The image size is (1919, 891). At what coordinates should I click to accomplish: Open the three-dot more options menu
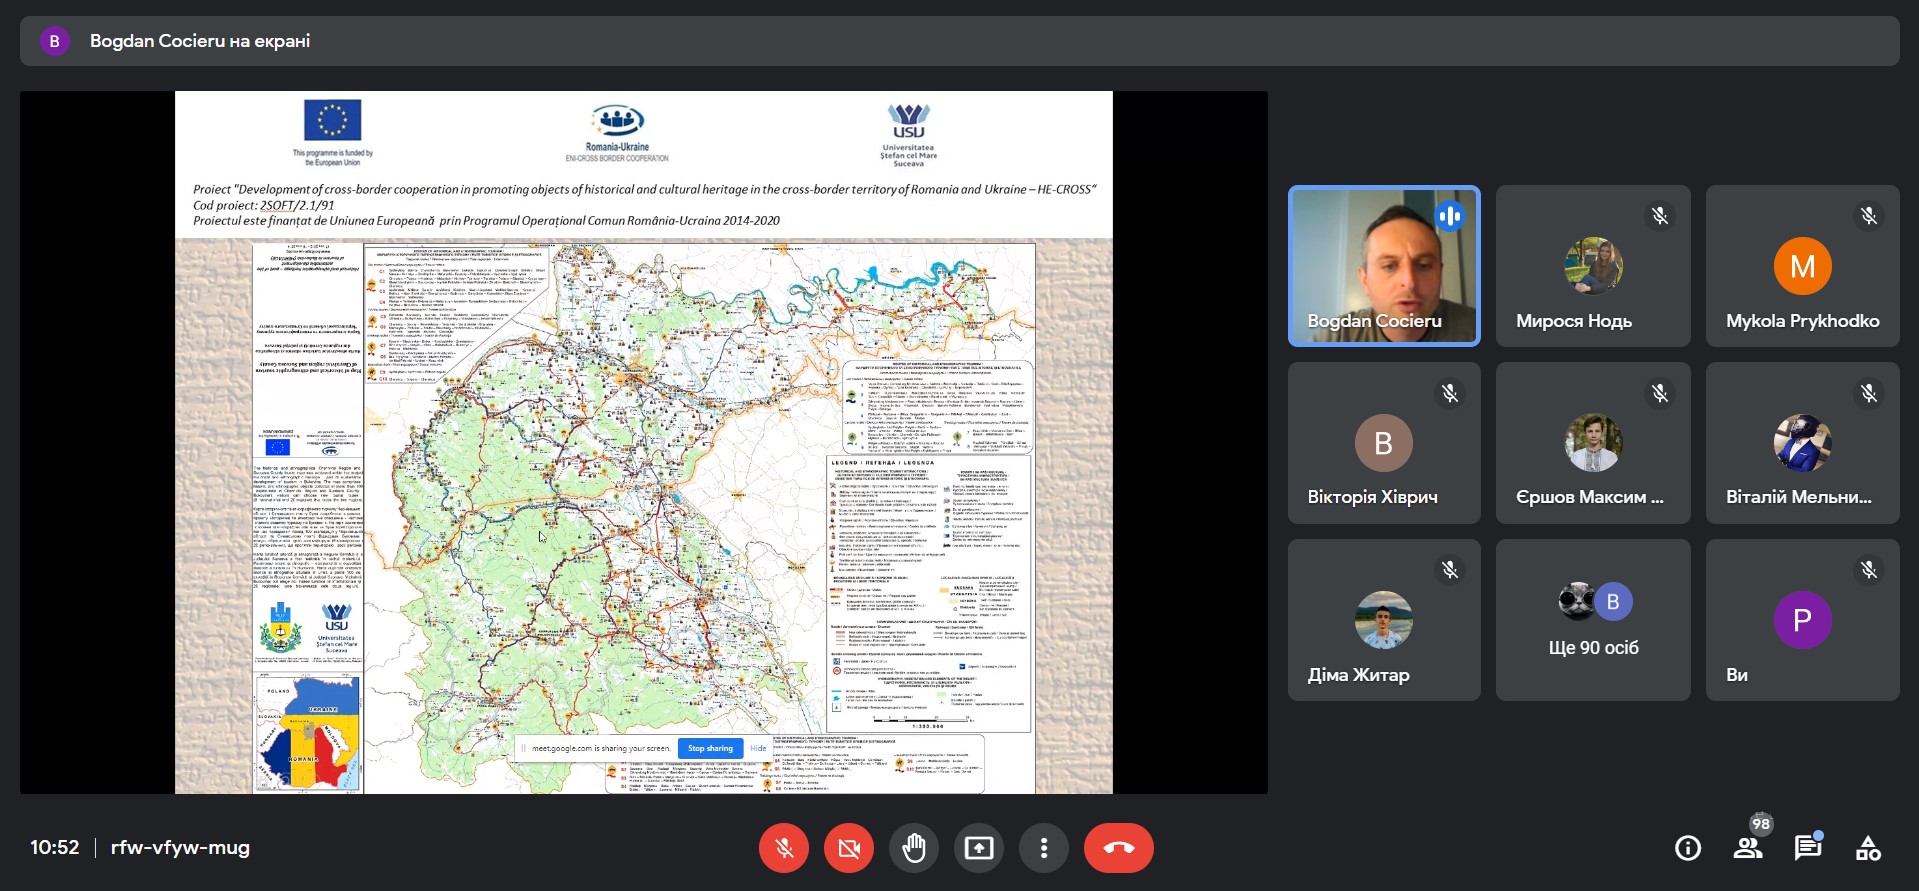coord(1044,848)
